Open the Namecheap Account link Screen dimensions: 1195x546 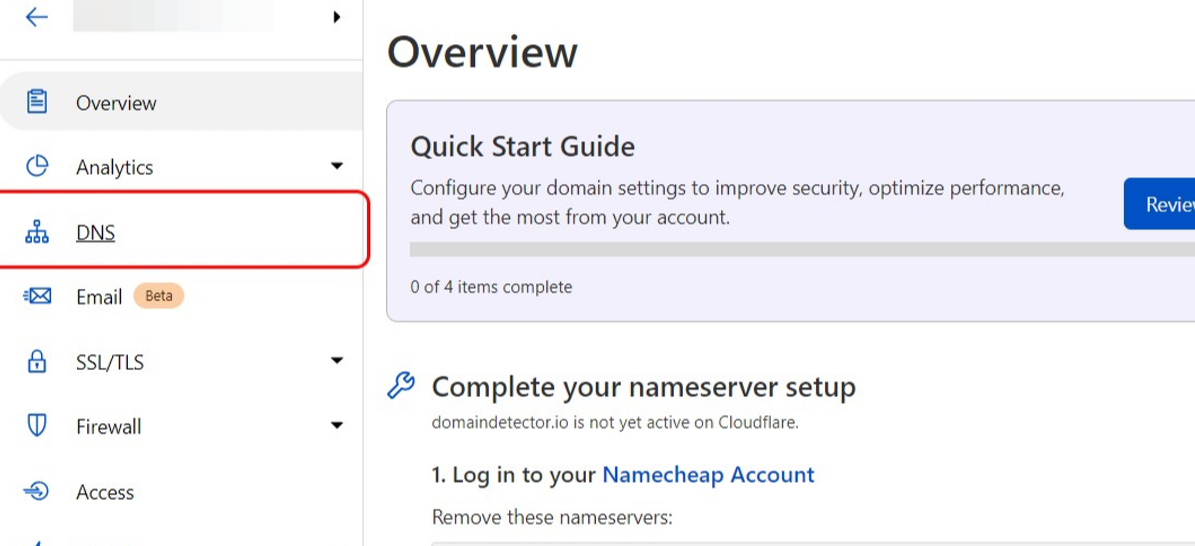pyautogui.click(x=708, y=475)
